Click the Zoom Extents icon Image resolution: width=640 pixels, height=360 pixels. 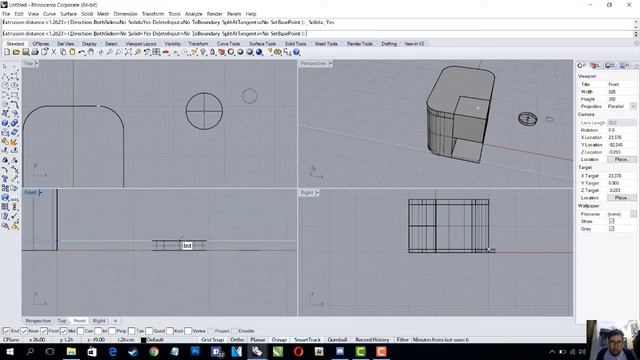(128, 52)
